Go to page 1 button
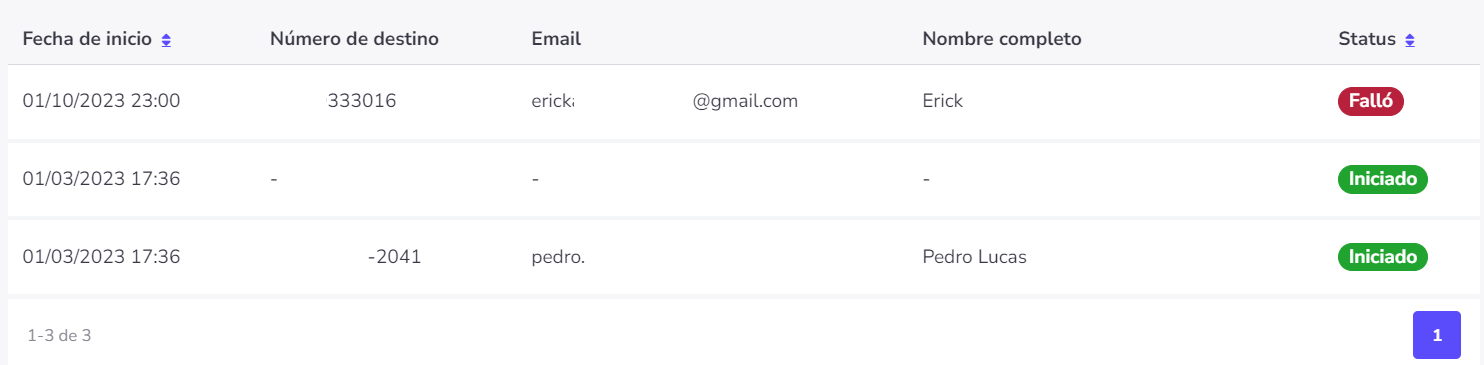The width and height of the screenshot is (1484, 365). pyautogui.click(x=1437, y=335)
